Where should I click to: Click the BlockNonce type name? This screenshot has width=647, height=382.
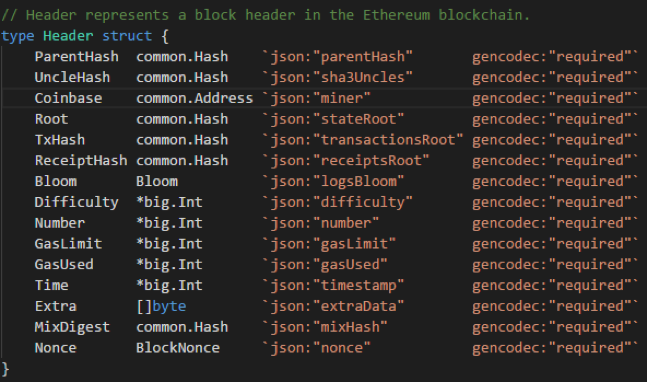pos(178,348)
